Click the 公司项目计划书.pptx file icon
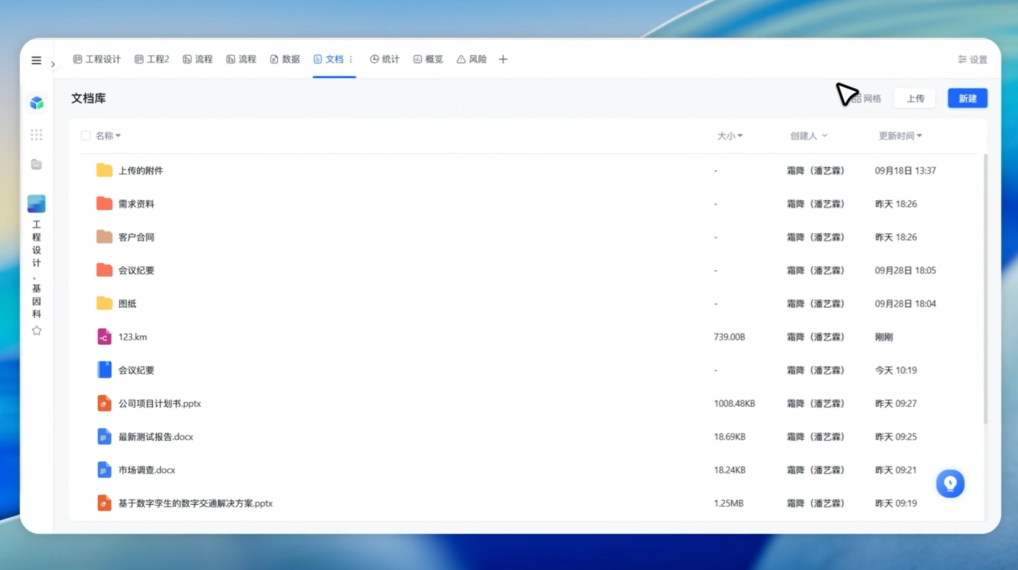This screenshot has height=570, width=1018. [x=104, y=403]
